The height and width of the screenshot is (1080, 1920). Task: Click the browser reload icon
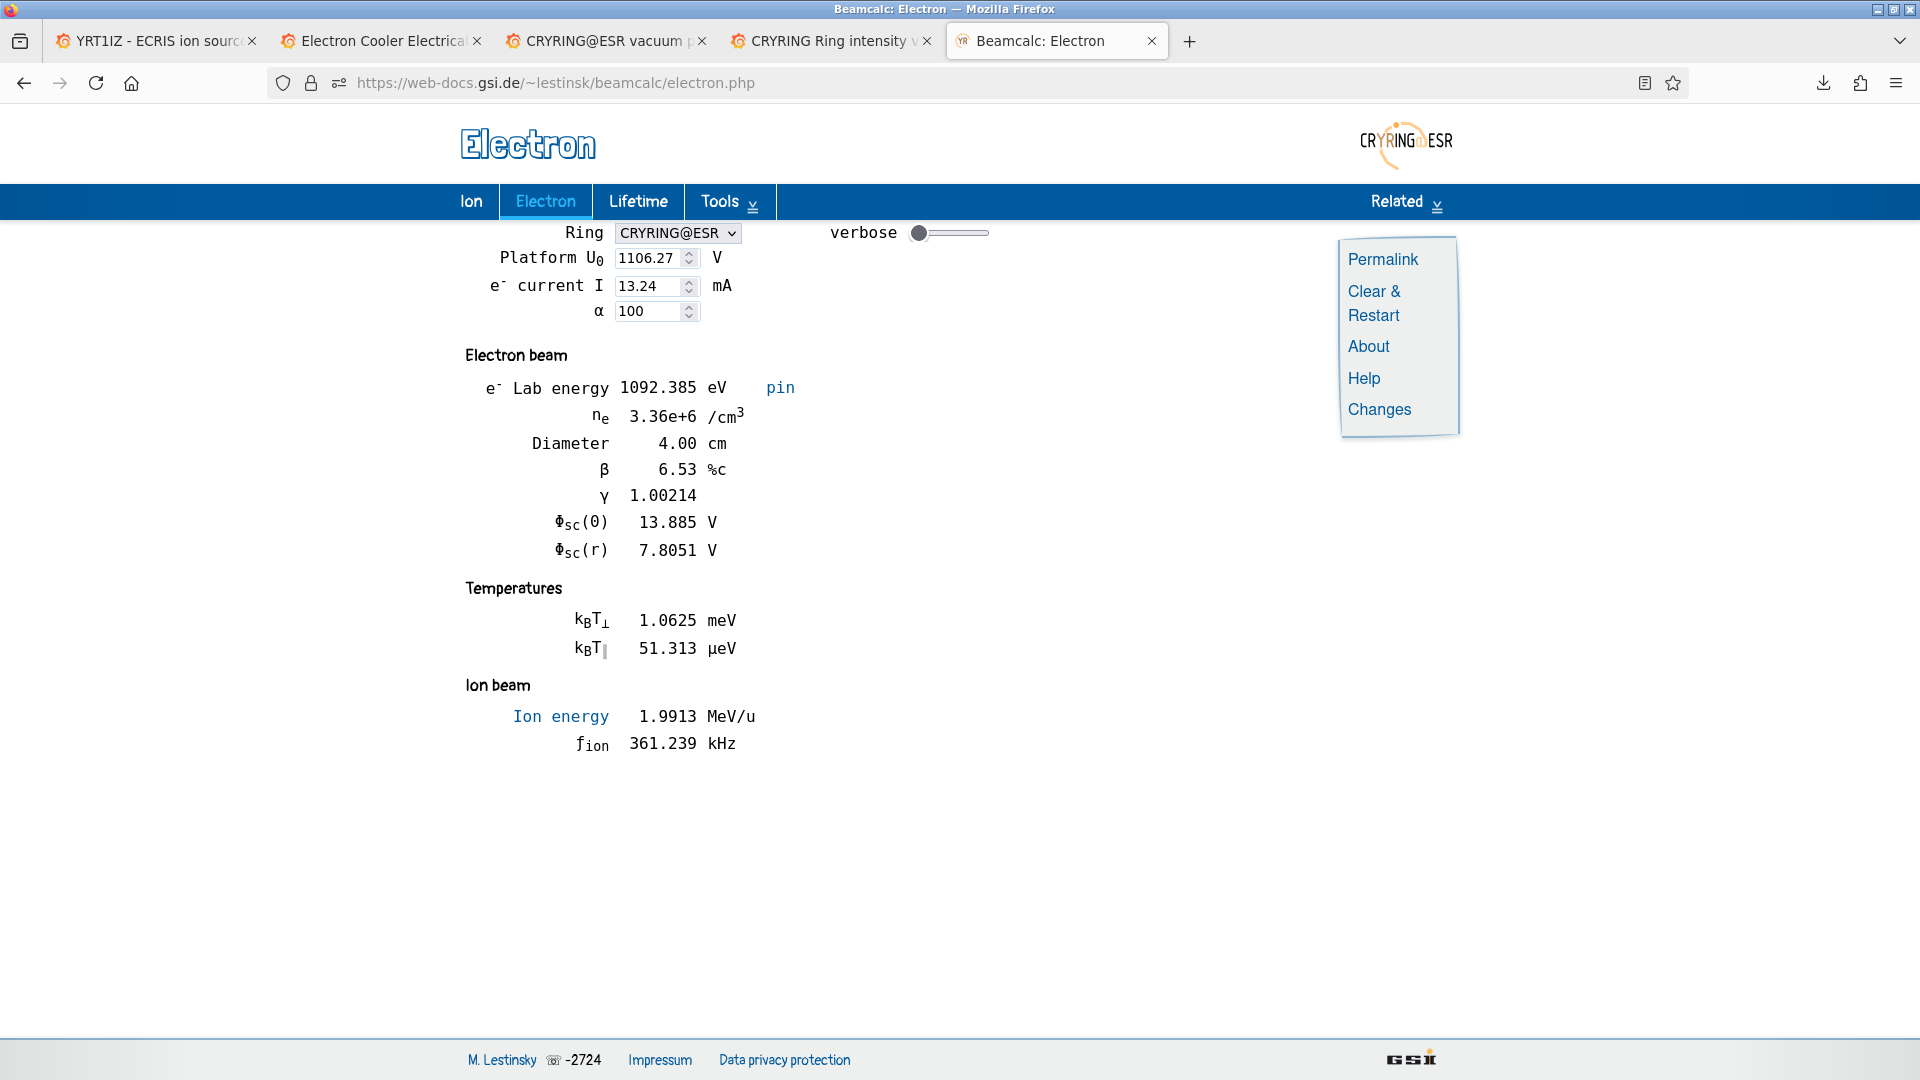pyautogui.click(x=96, y=83)
